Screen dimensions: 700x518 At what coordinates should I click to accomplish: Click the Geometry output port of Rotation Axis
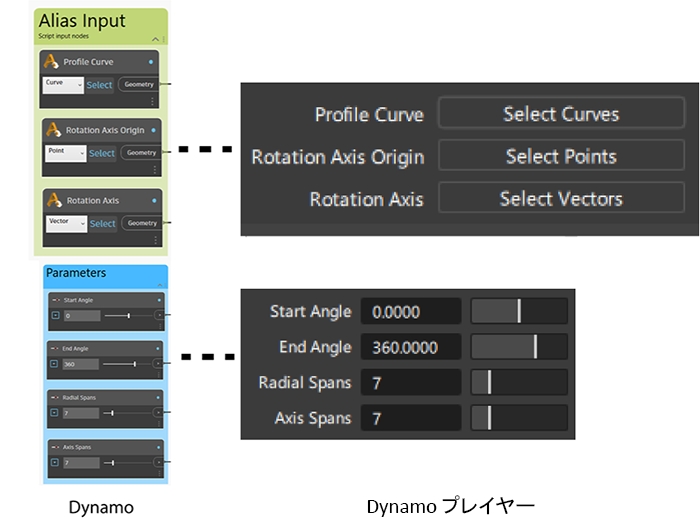click(142, 223)
